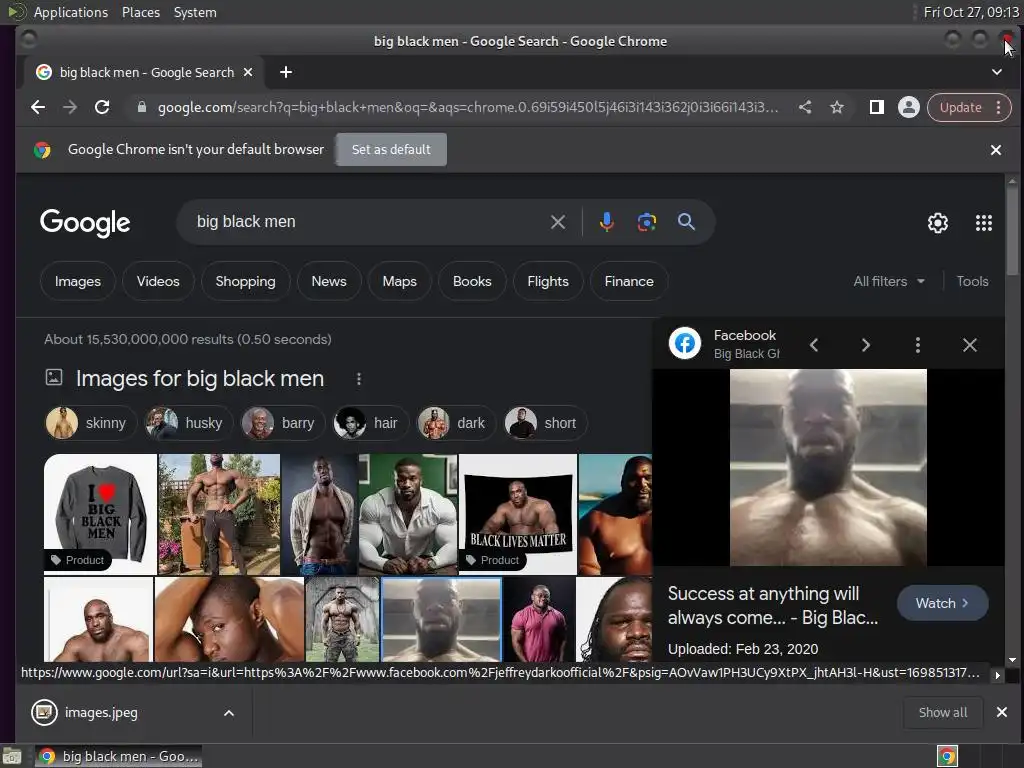The image size is (1024, 768).
Task: Click the Chrome icon in system tray
Action: click(x=947, y=756)
